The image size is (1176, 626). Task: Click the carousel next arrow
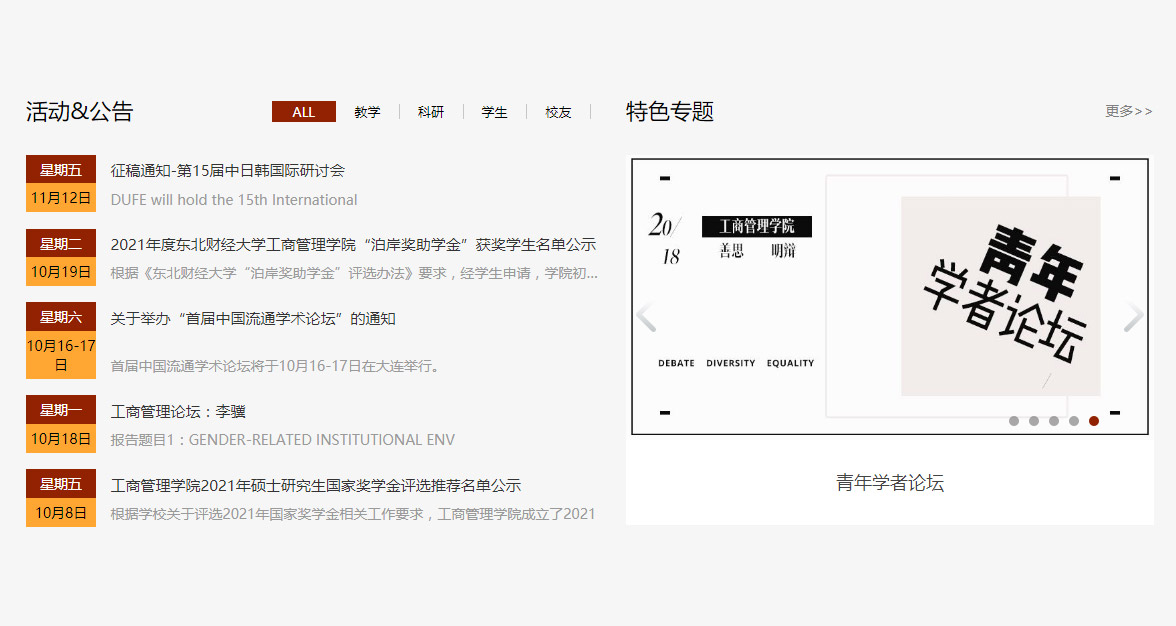(1133, 317)
